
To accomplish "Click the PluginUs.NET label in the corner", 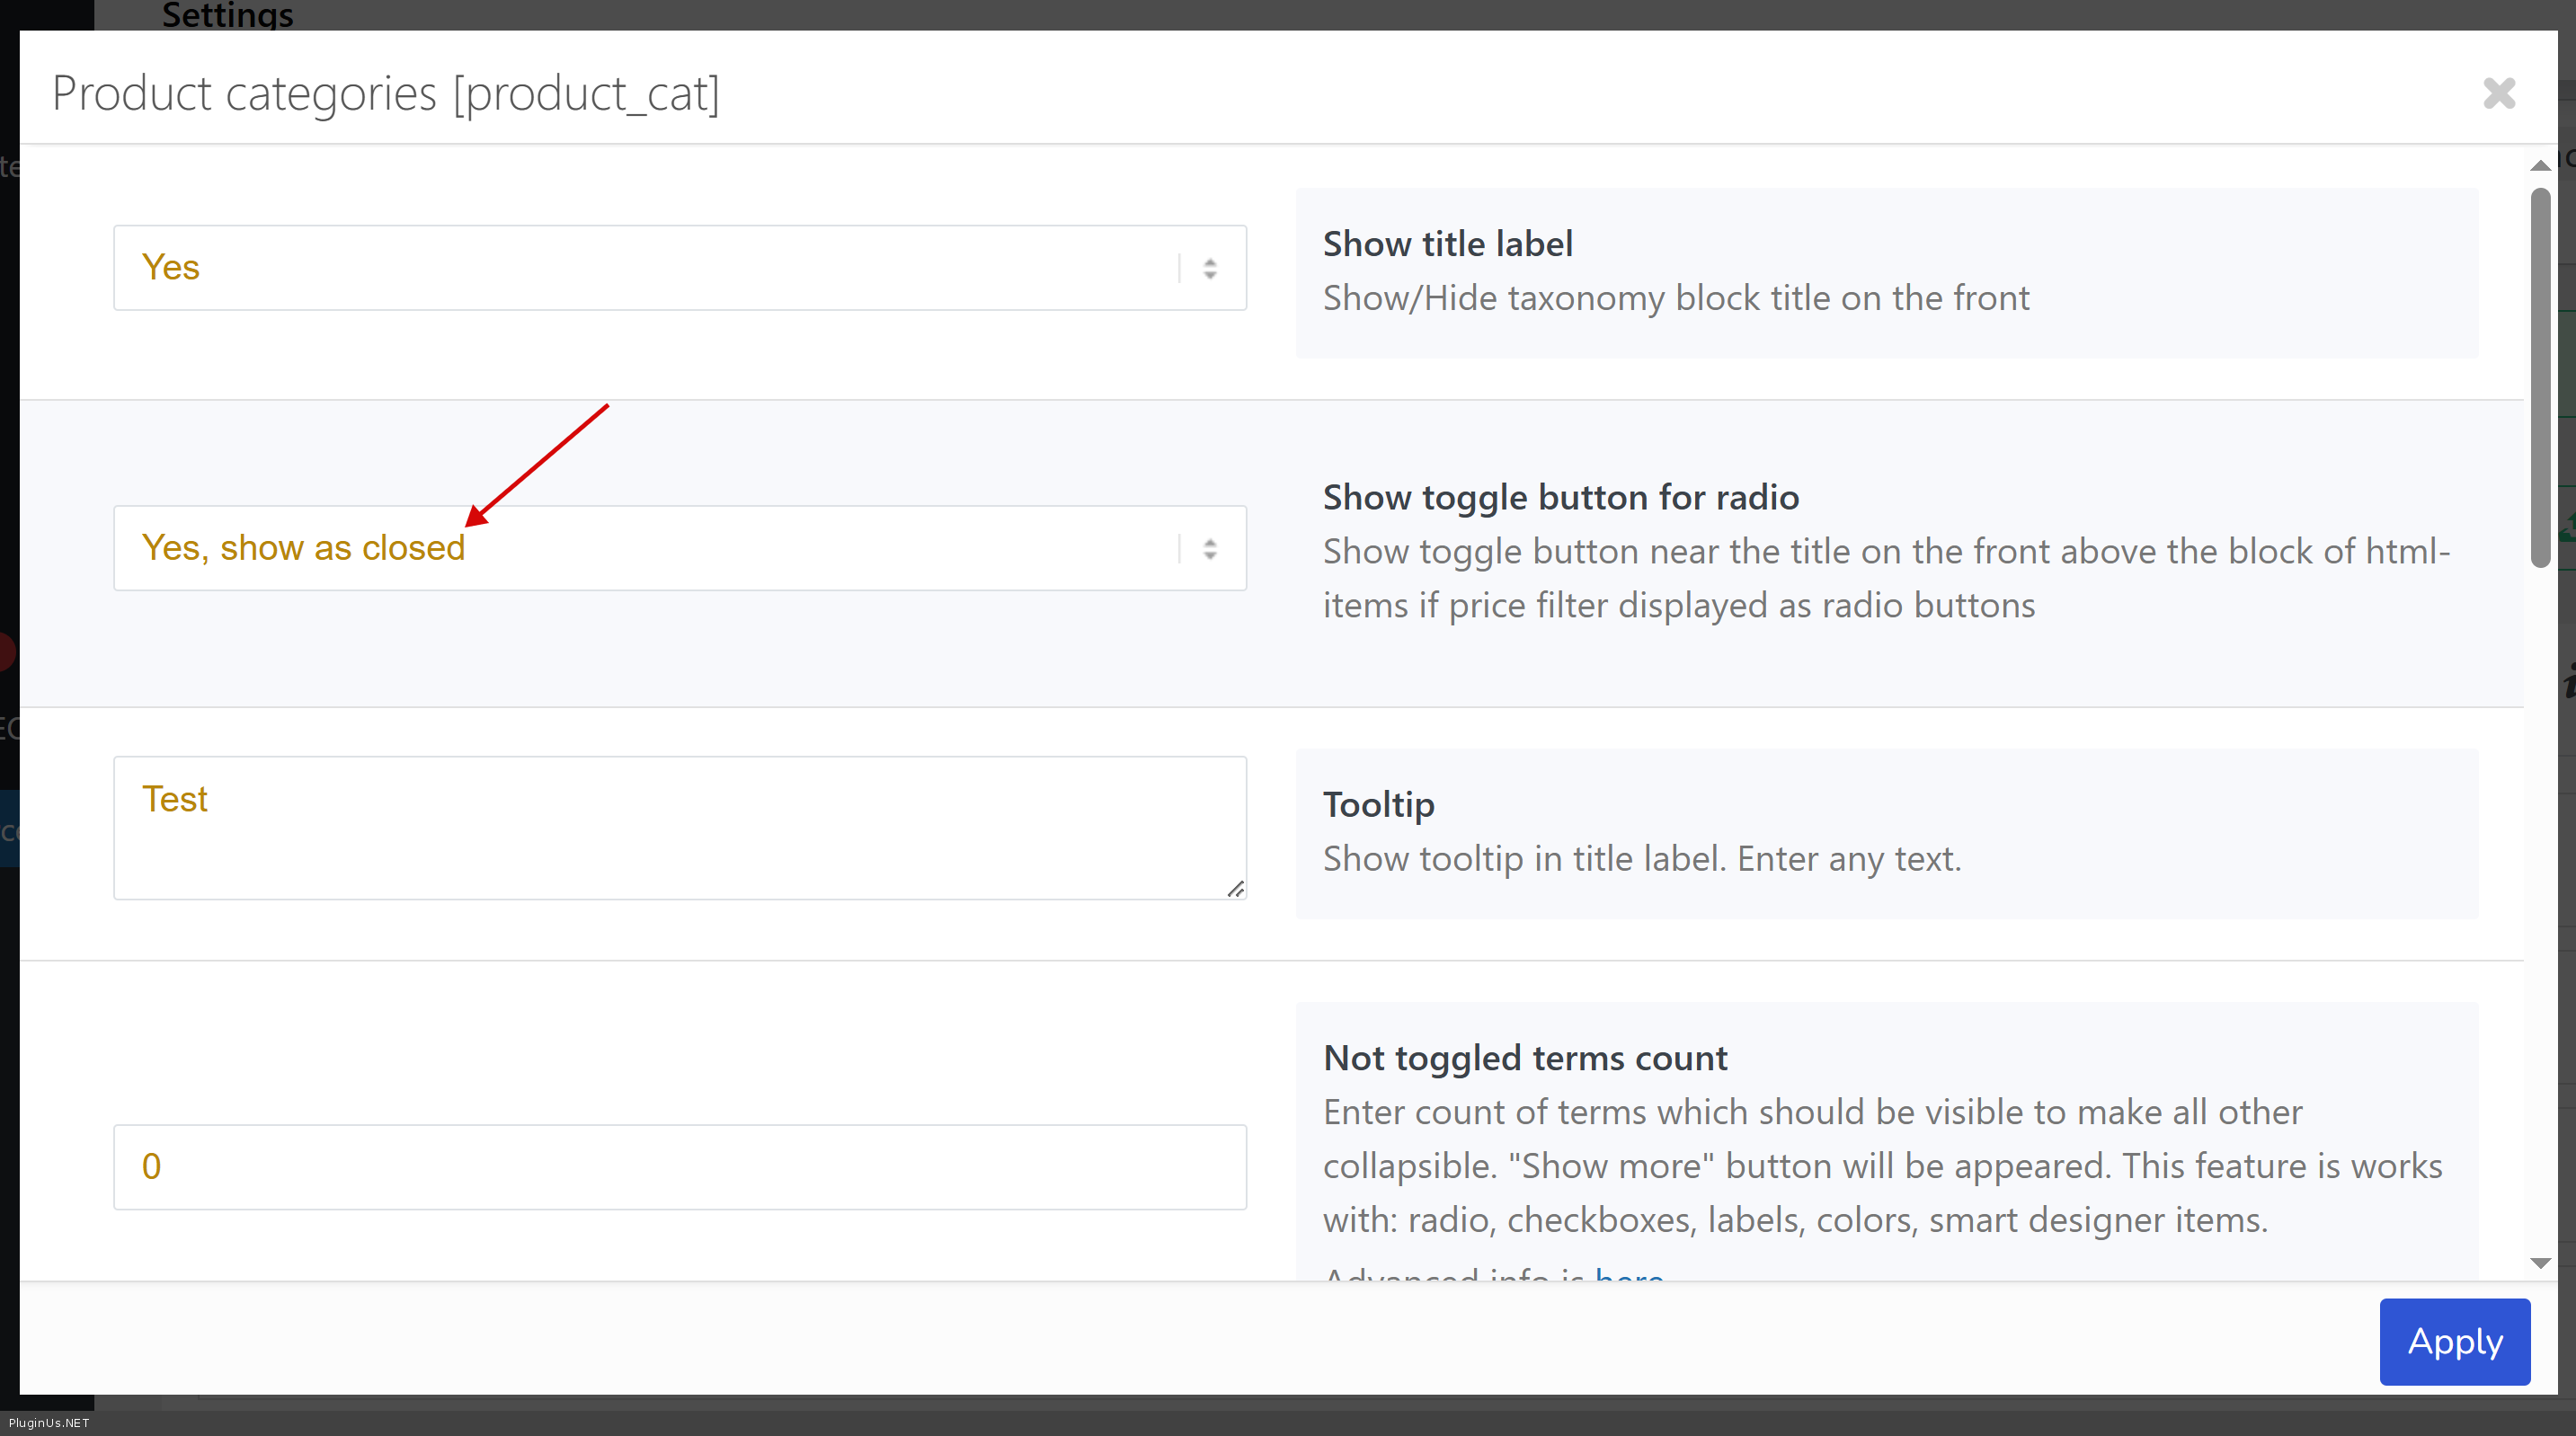I will pos(49,1423).
